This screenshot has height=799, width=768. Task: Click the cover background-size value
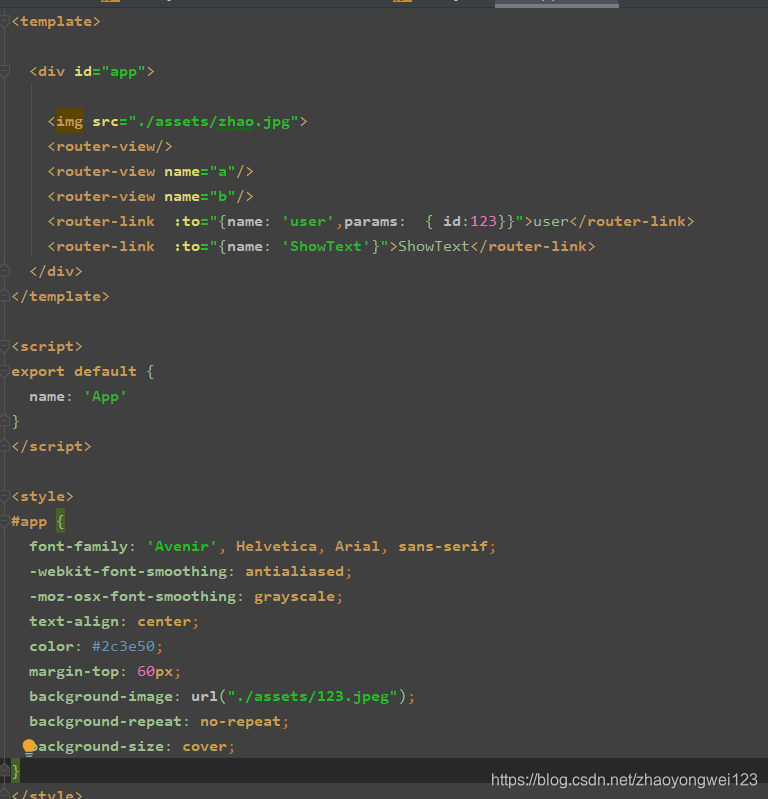point(204,747)
